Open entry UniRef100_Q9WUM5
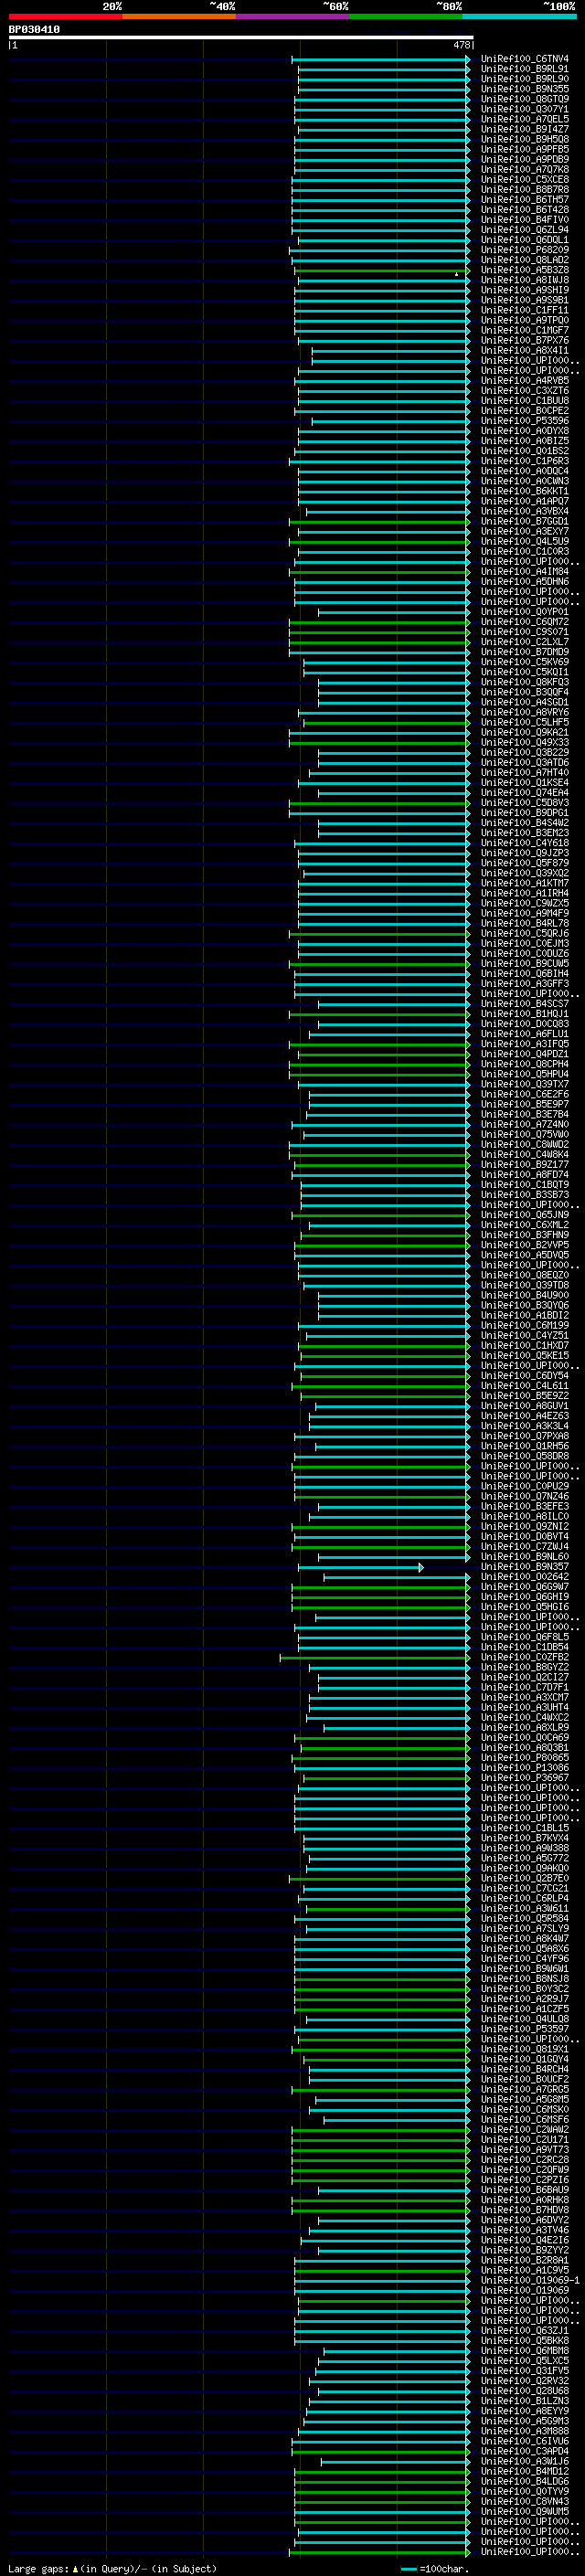Viewport: 585px width, 2576px height. coord(525,2512)
